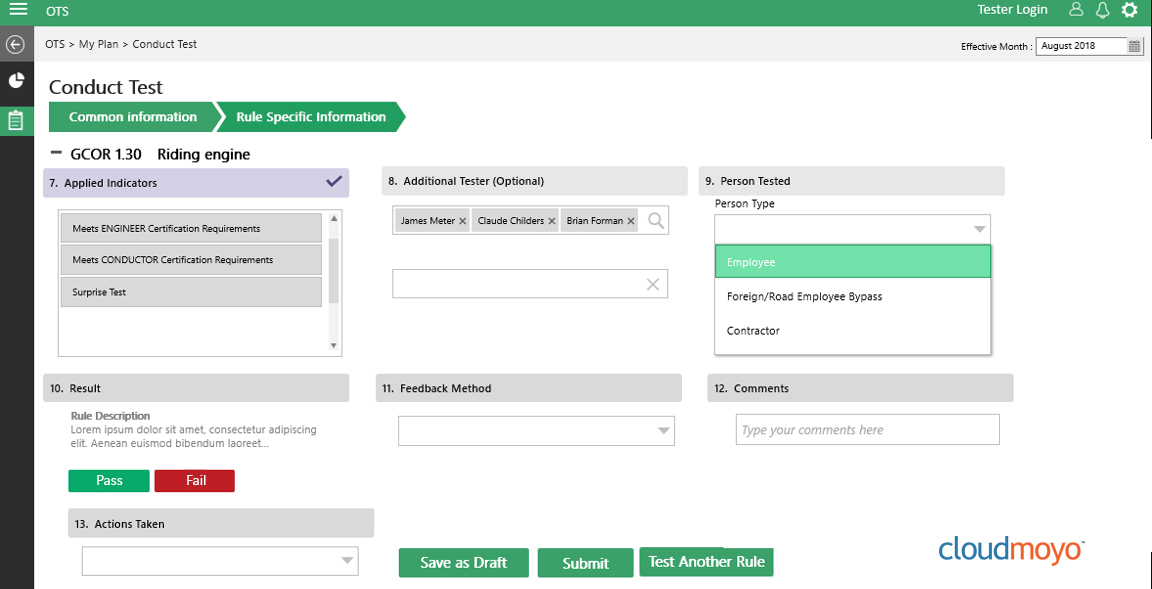Remove James Meter from testers
The width and height of the screenshot is (1152, 589).
click(x=462, y=221)
